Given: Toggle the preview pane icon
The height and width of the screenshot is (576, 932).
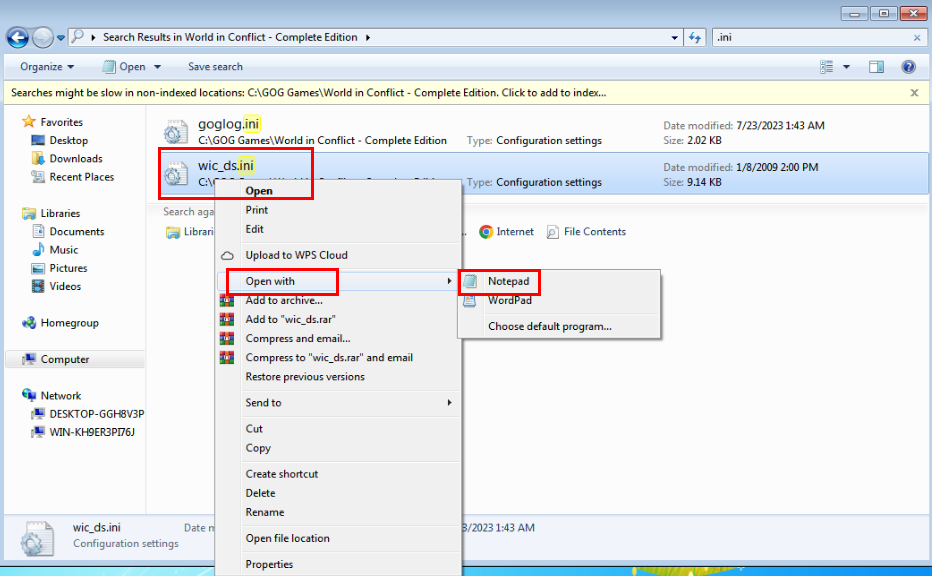Looking at the screenshot, I should (876, 67).
